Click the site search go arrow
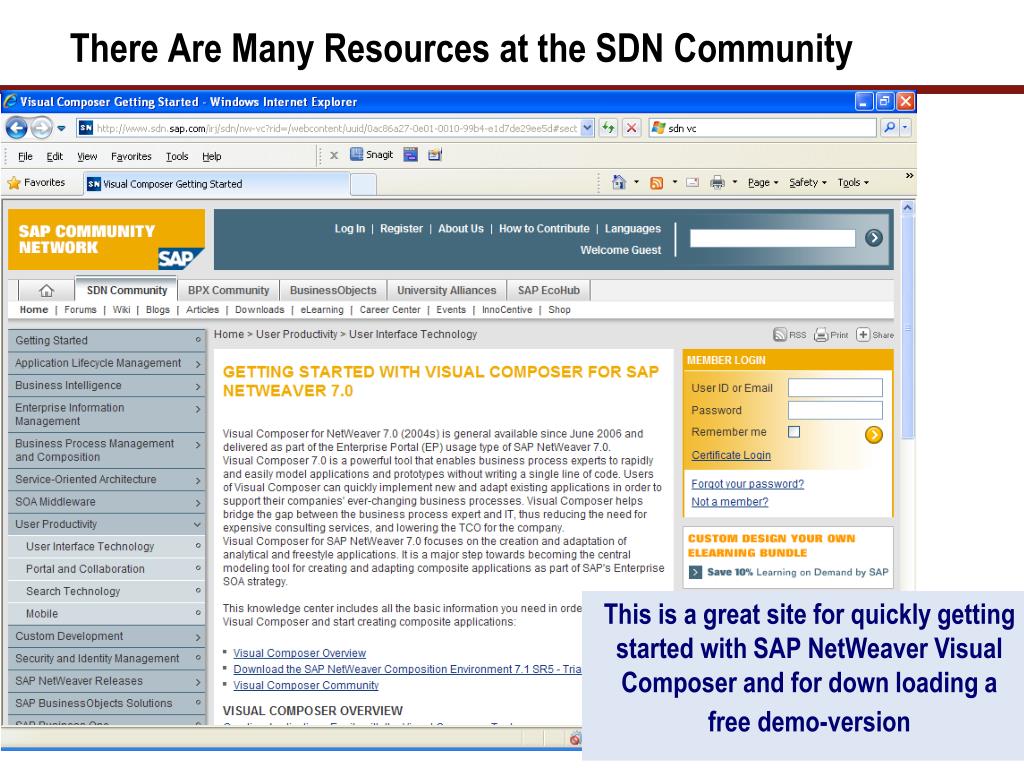Screen dimensions: 1024x768 (x=874, y=238)
